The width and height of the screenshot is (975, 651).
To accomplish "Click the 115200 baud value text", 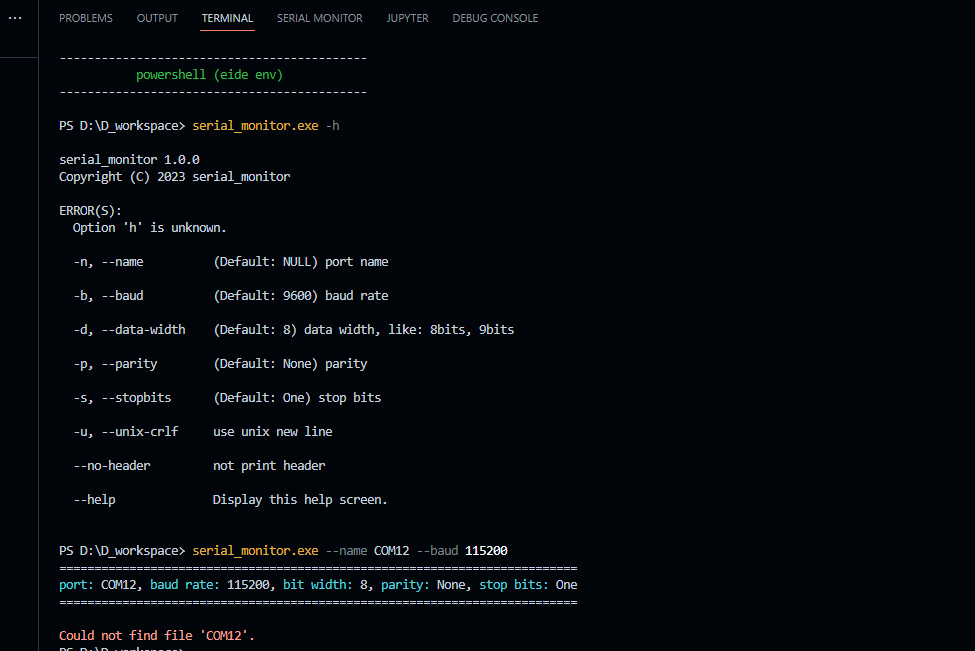I will point(486,550).
